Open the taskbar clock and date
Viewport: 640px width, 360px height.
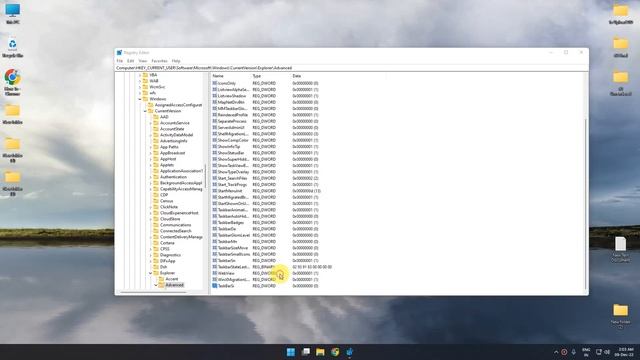(x=625, y=352)
